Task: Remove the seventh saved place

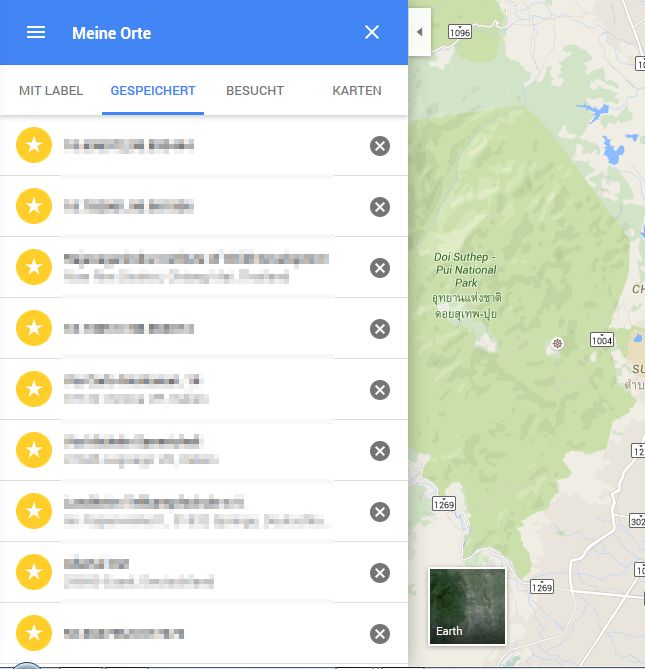Action: pos(380,512)
